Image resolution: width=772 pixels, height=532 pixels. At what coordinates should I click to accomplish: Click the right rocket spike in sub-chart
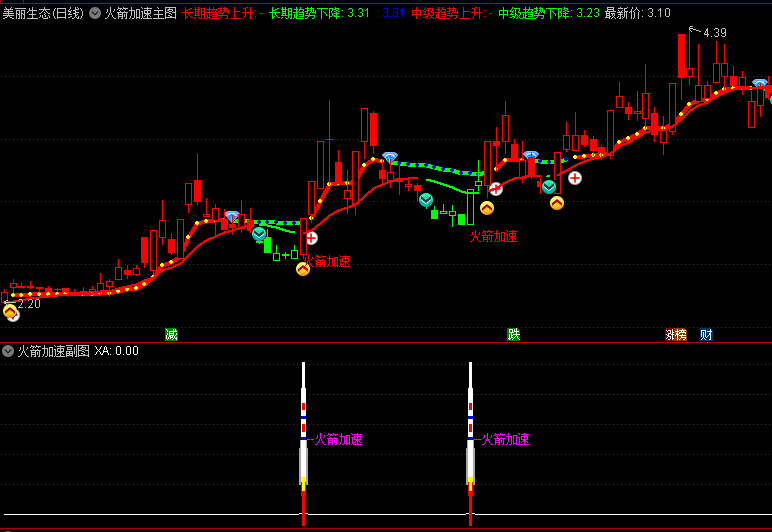(470, 444)
